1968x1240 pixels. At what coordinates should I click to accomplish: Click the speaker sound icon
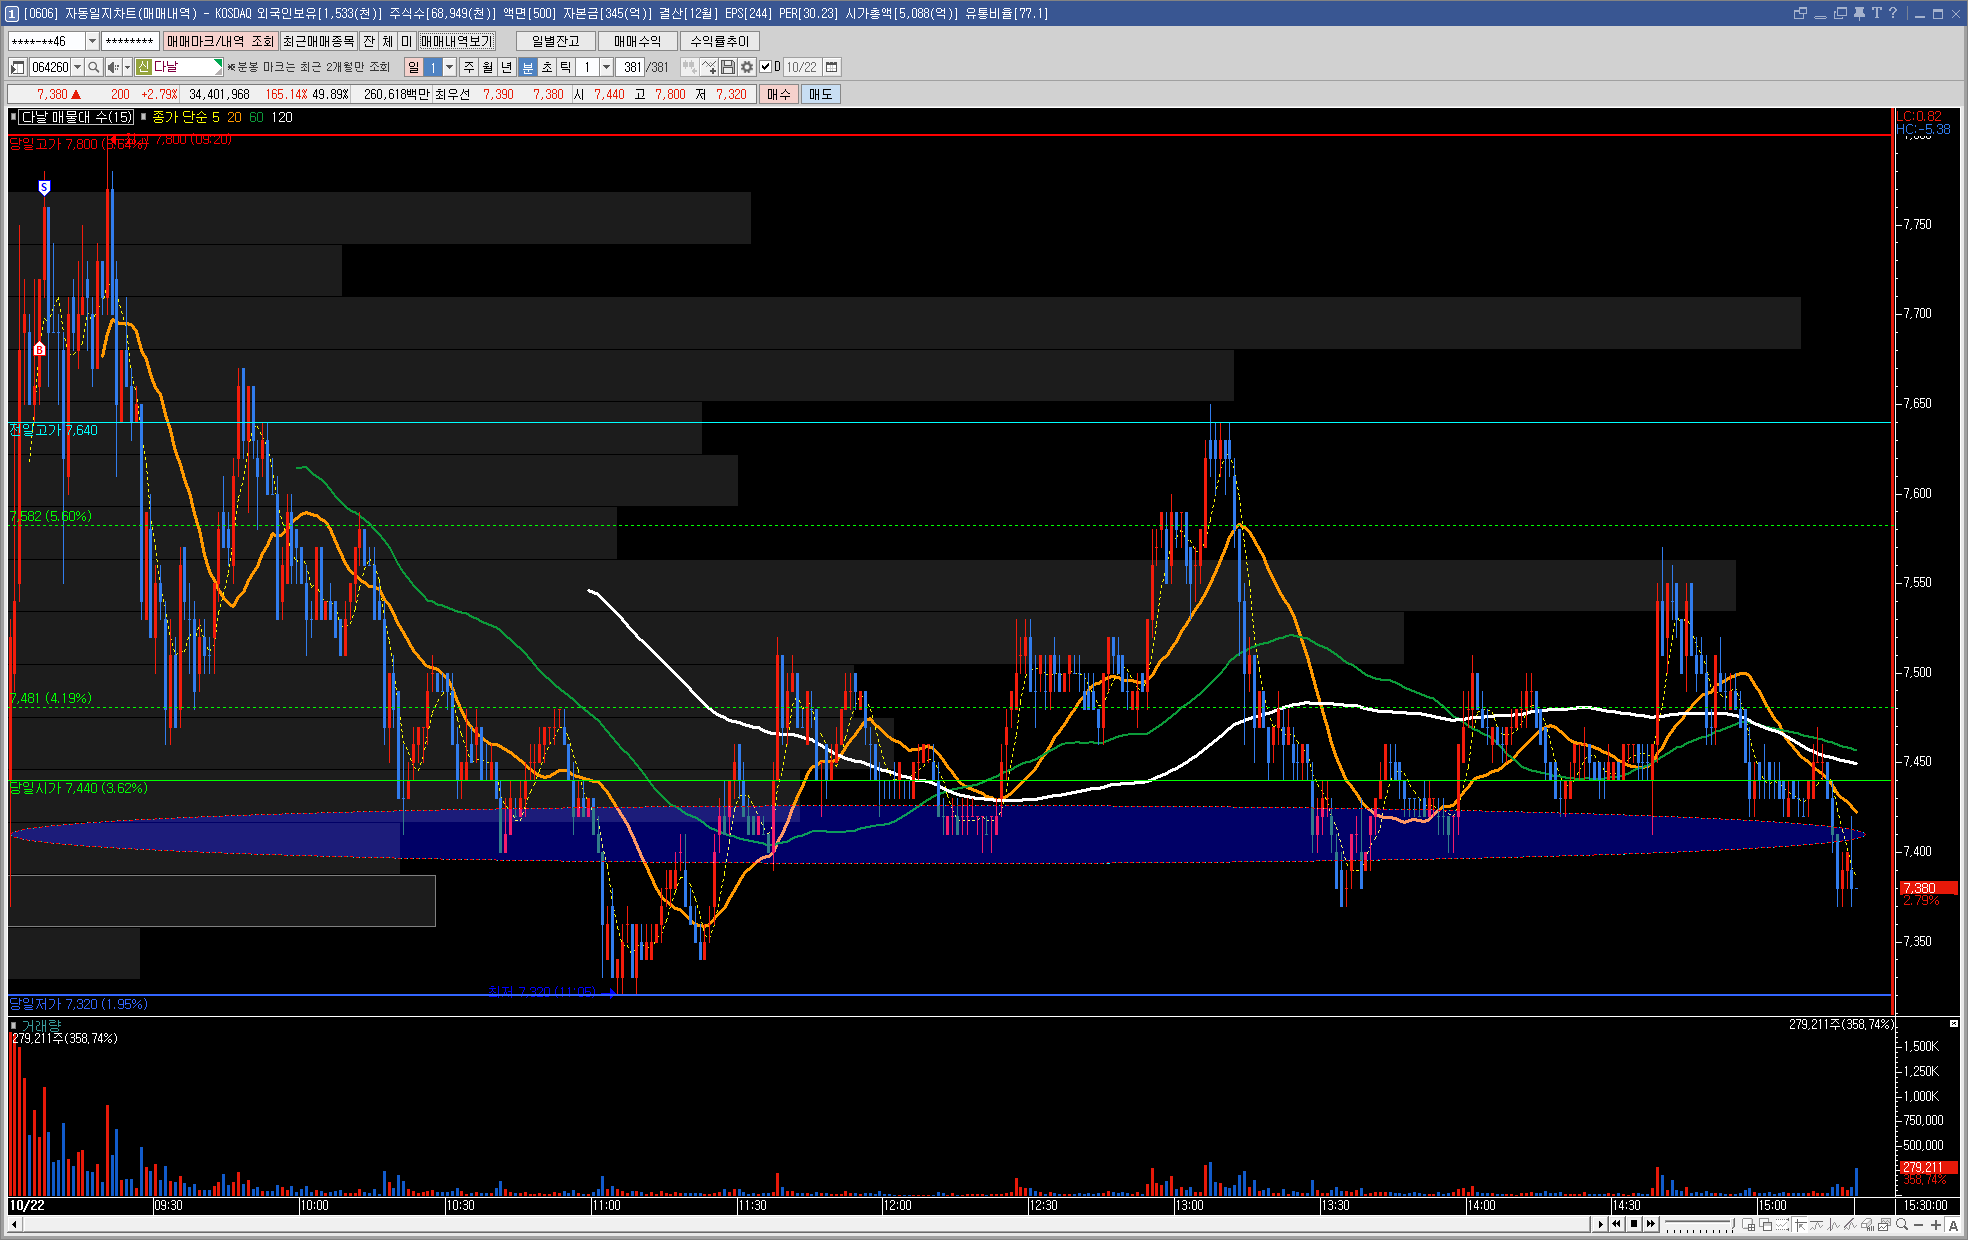point(113,67)
